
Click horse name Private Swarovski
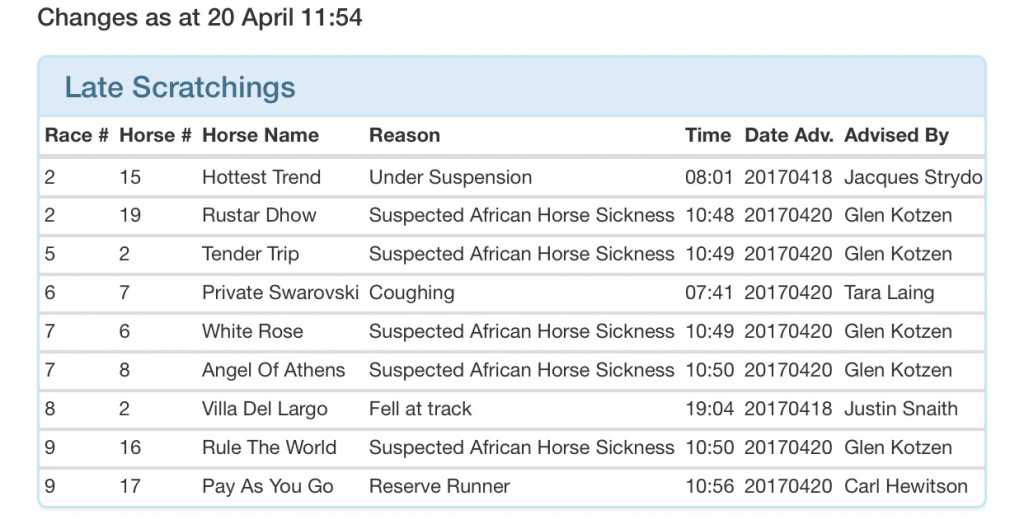280,293
